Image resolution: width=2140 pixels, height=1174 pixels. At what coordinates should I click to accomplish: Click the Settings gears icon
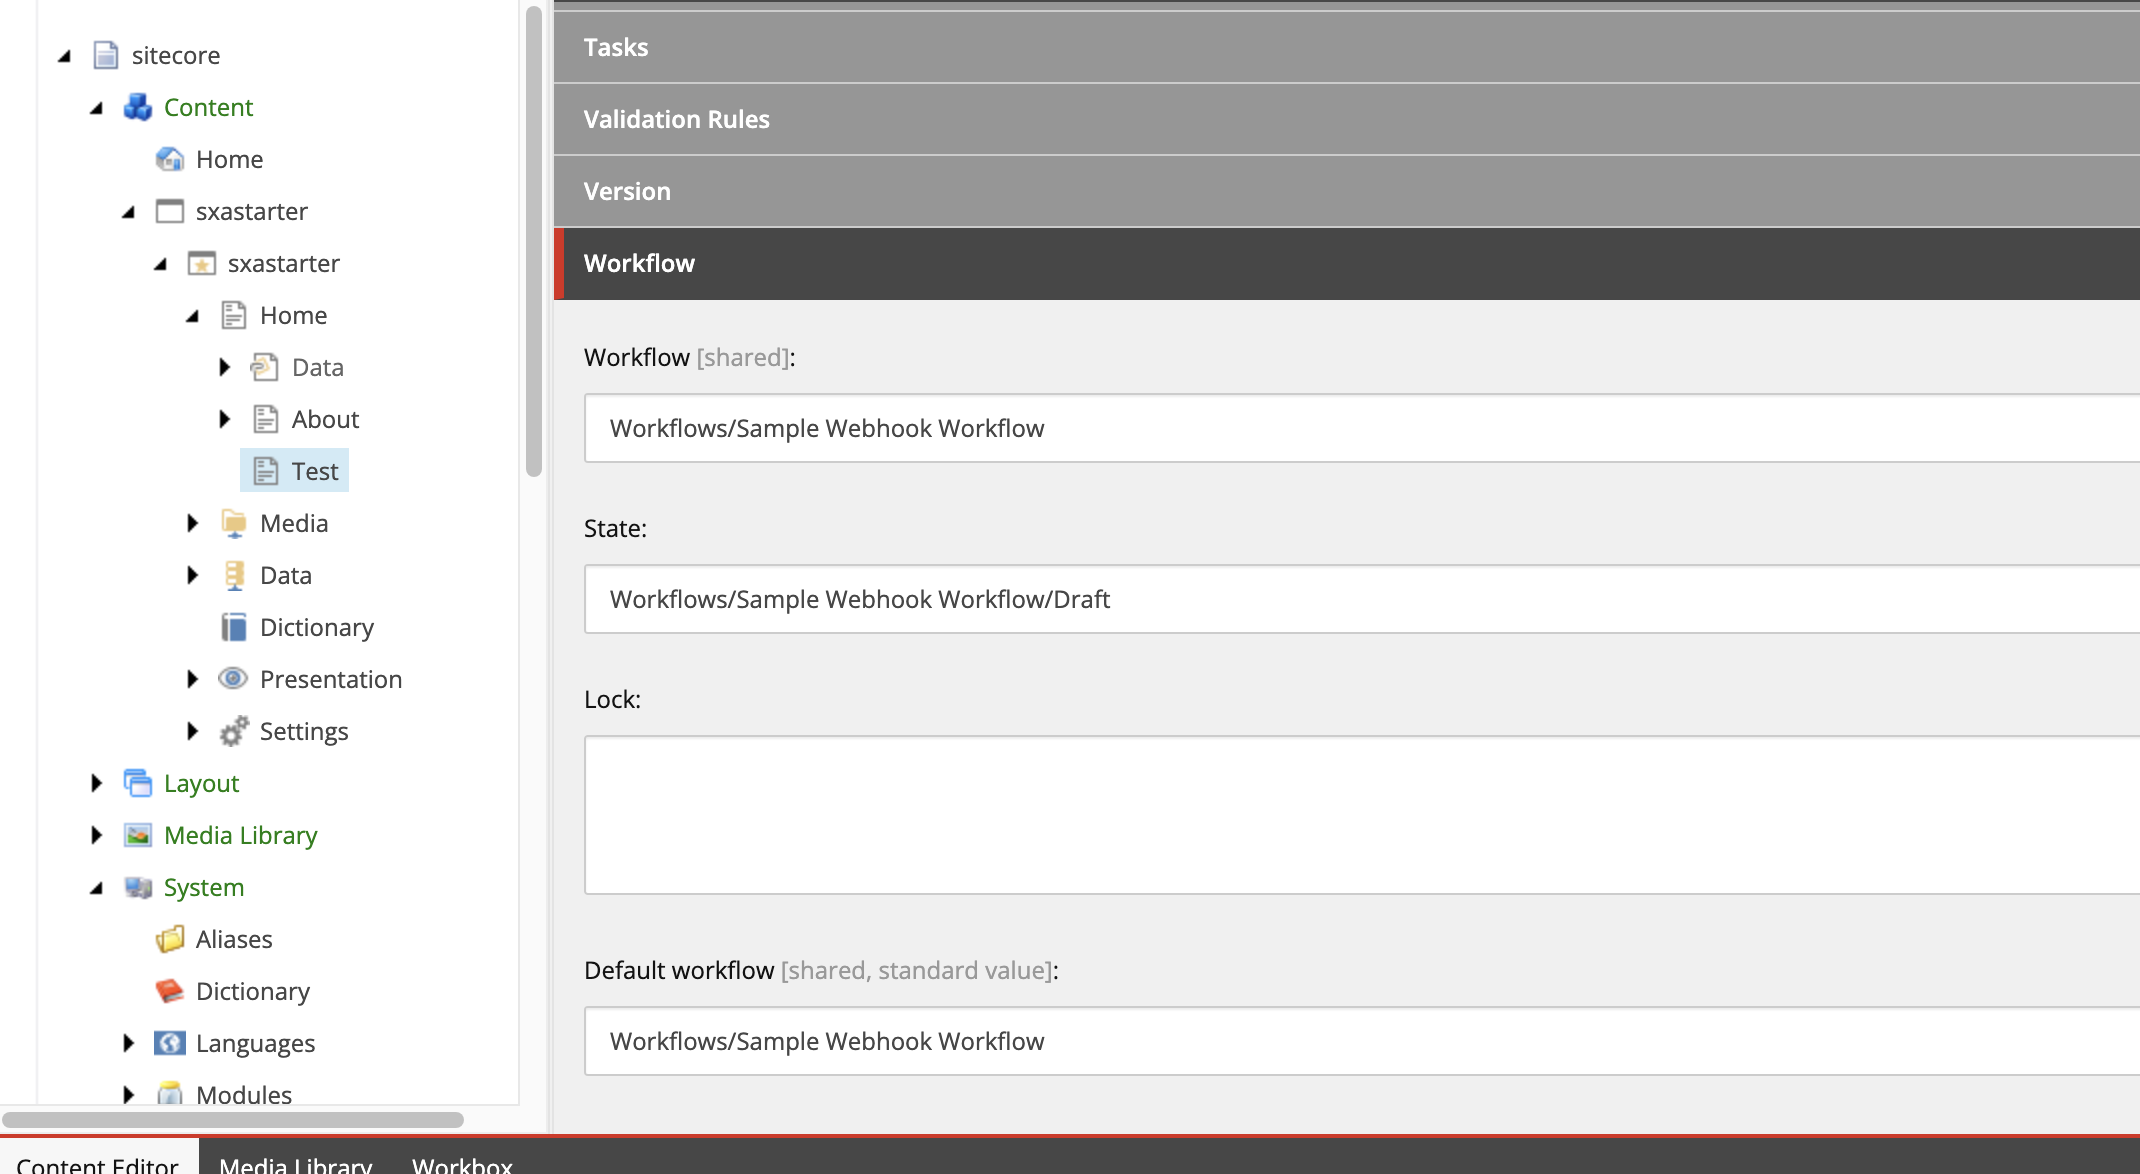pyautogui.click(x=234, y=731)
